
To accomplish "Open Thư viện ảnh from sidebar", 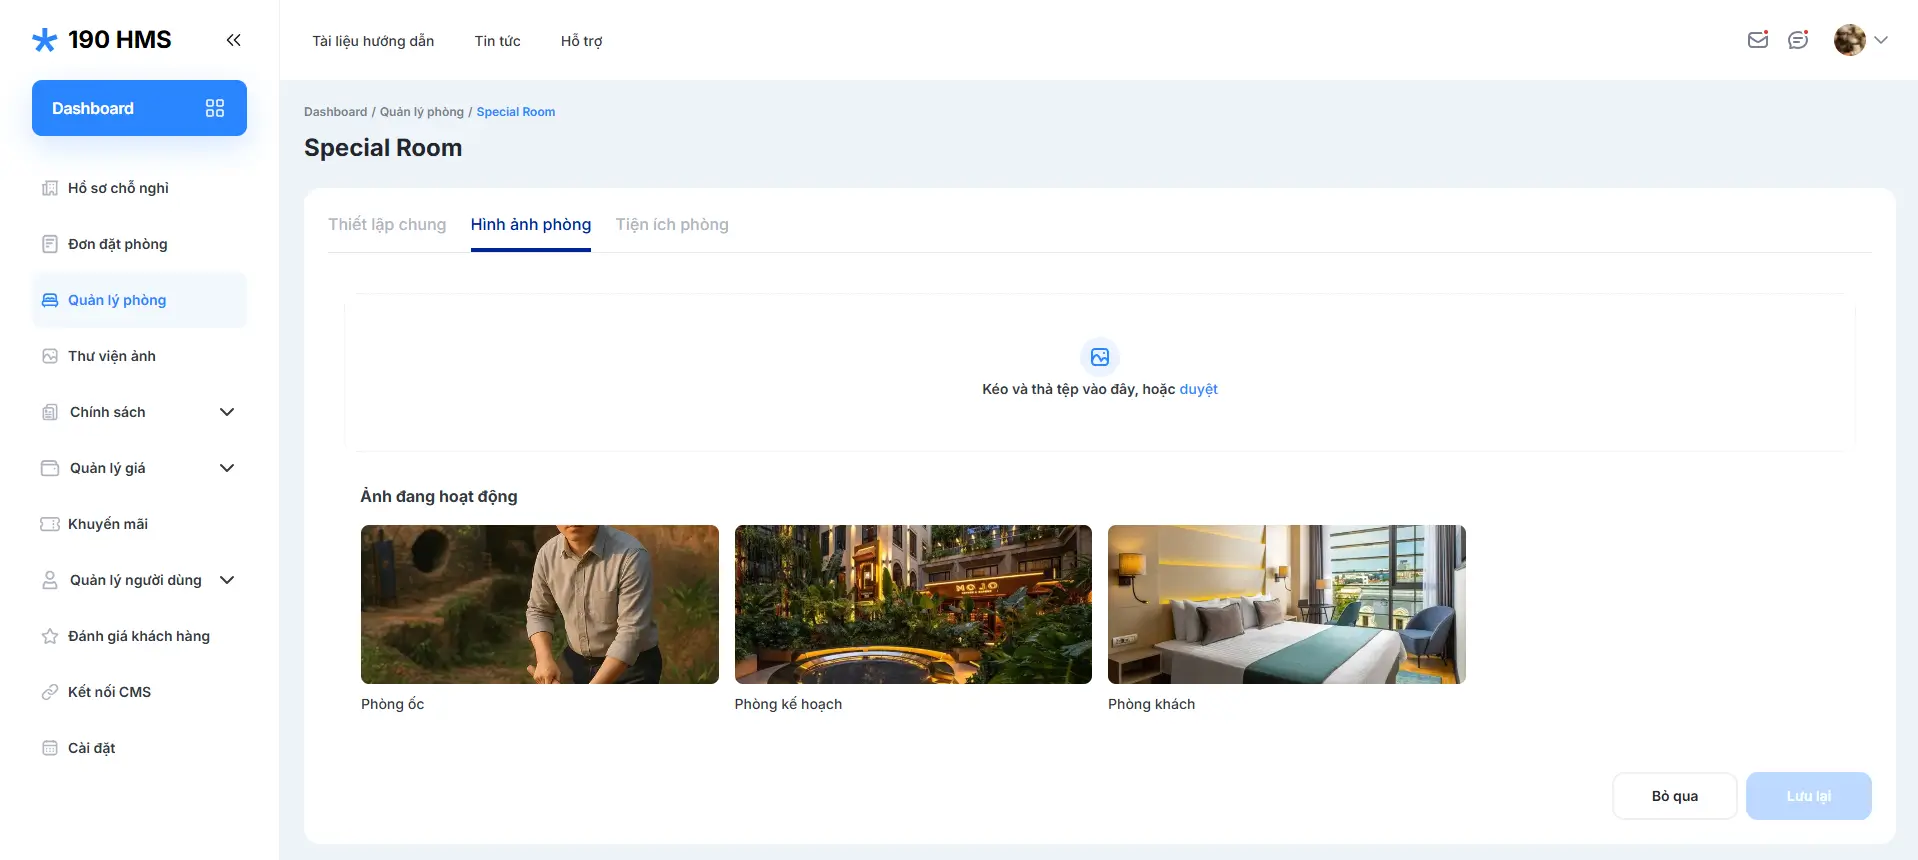I will point(111,356).
